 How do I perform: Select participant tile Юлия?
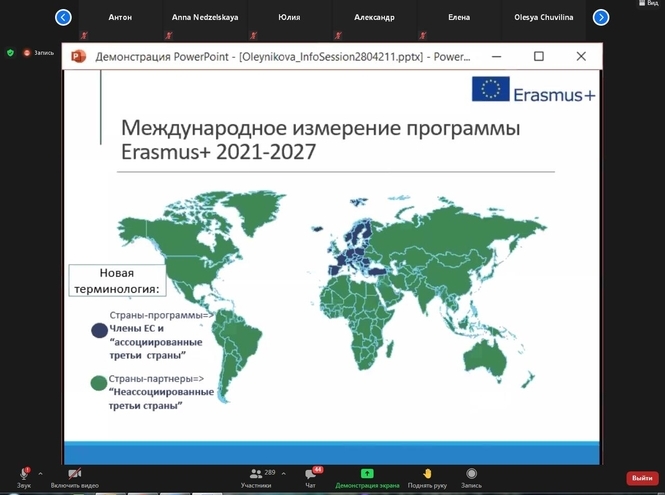(289, 20)
